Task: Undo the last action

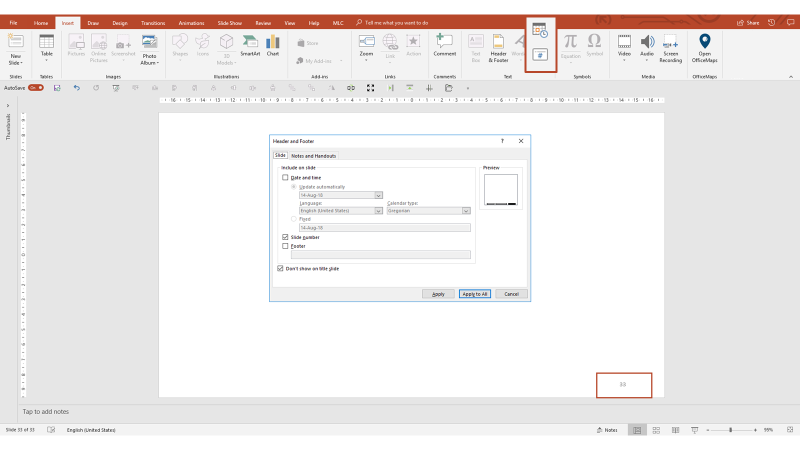Action: point(77,88)
